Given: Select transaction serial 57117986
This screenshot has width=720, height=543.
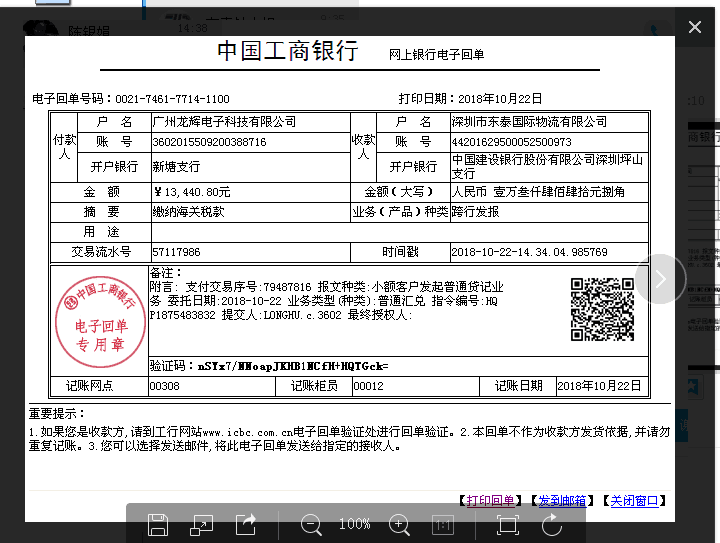Looking at the screenshot, I should [176, 252].
